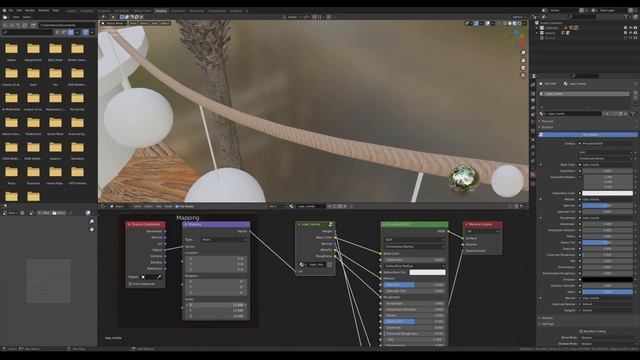Viewport: 640px width, 360px height.
Task: Click Open button in image editor
Action: (59, 213)
